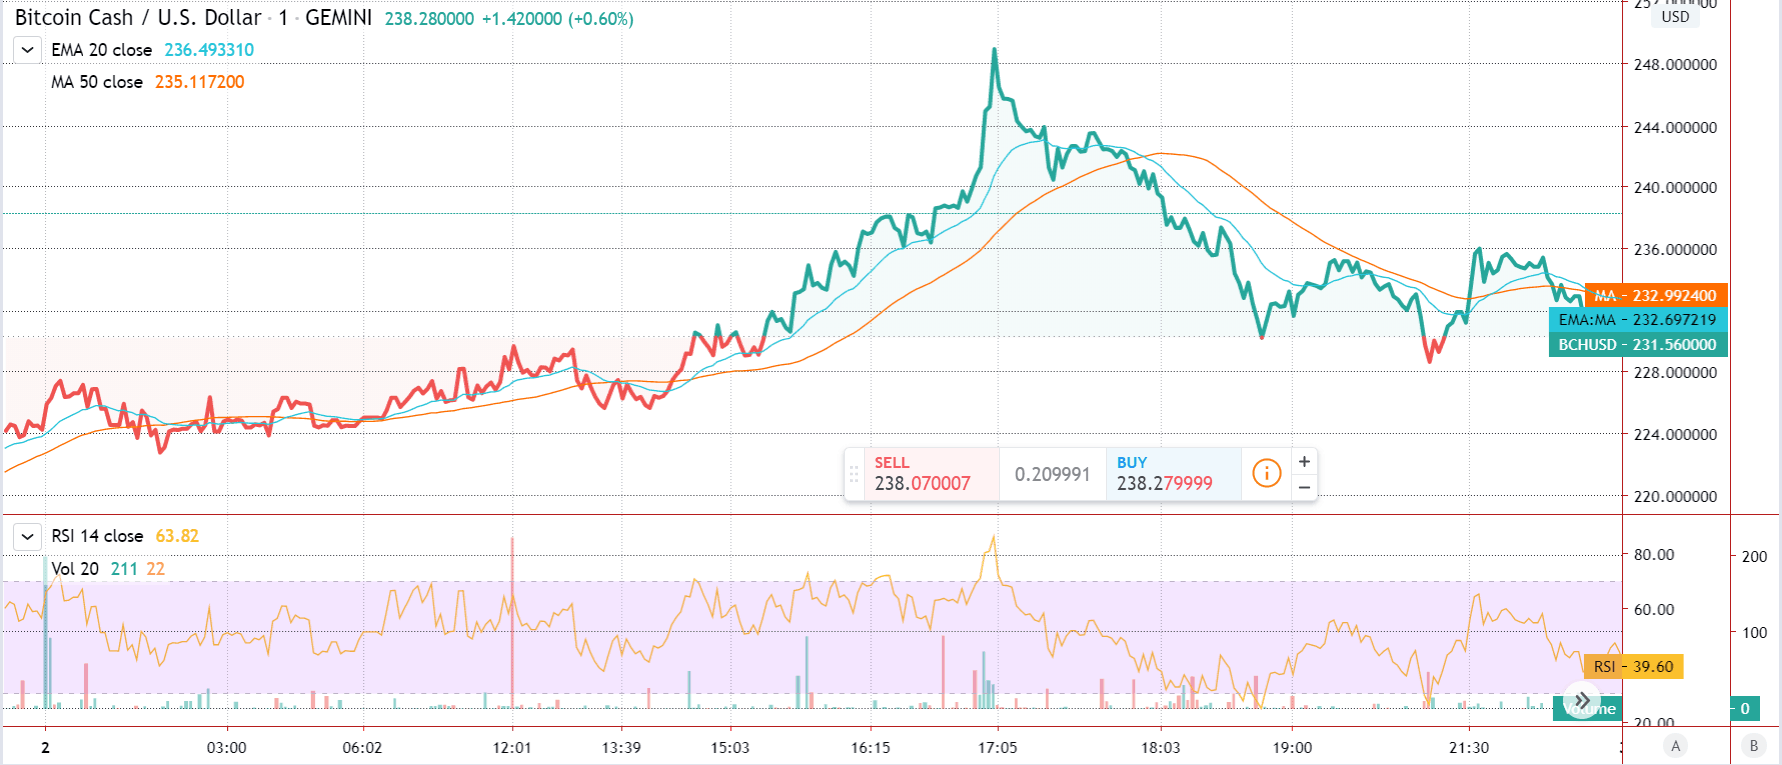Click the green volume scale 0 tag
The image size is (1782, 765).
pyautogui.click(x=1746, y=708)
